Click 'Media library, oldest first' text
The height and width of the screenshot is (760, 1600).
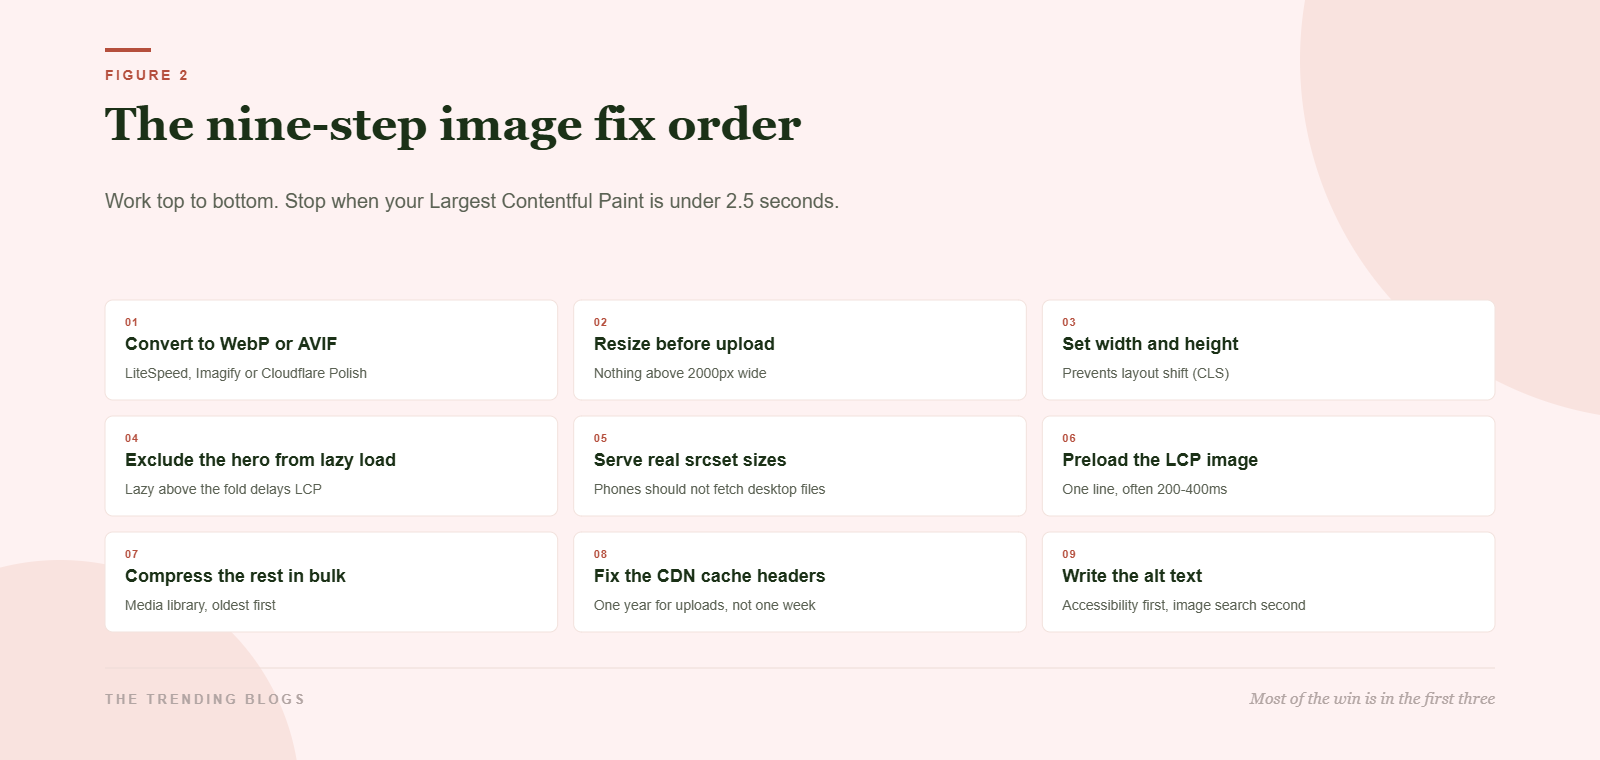[x=200, y=605]
